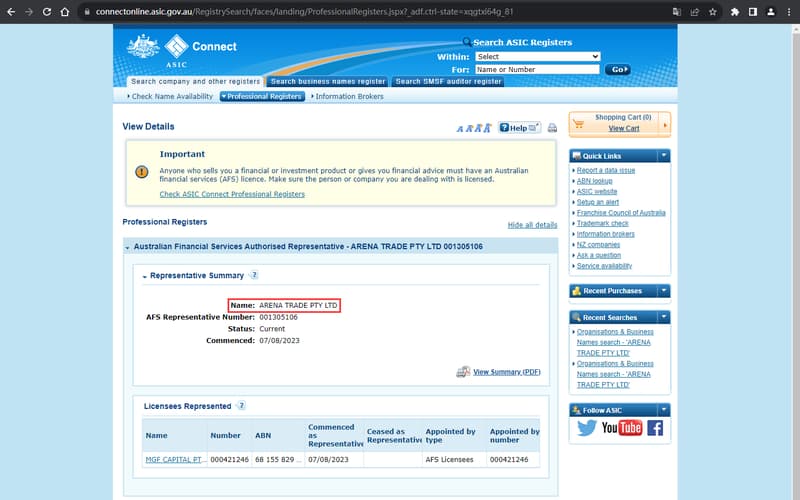Bookmark this page with the star icon

(x=713, y=12)
